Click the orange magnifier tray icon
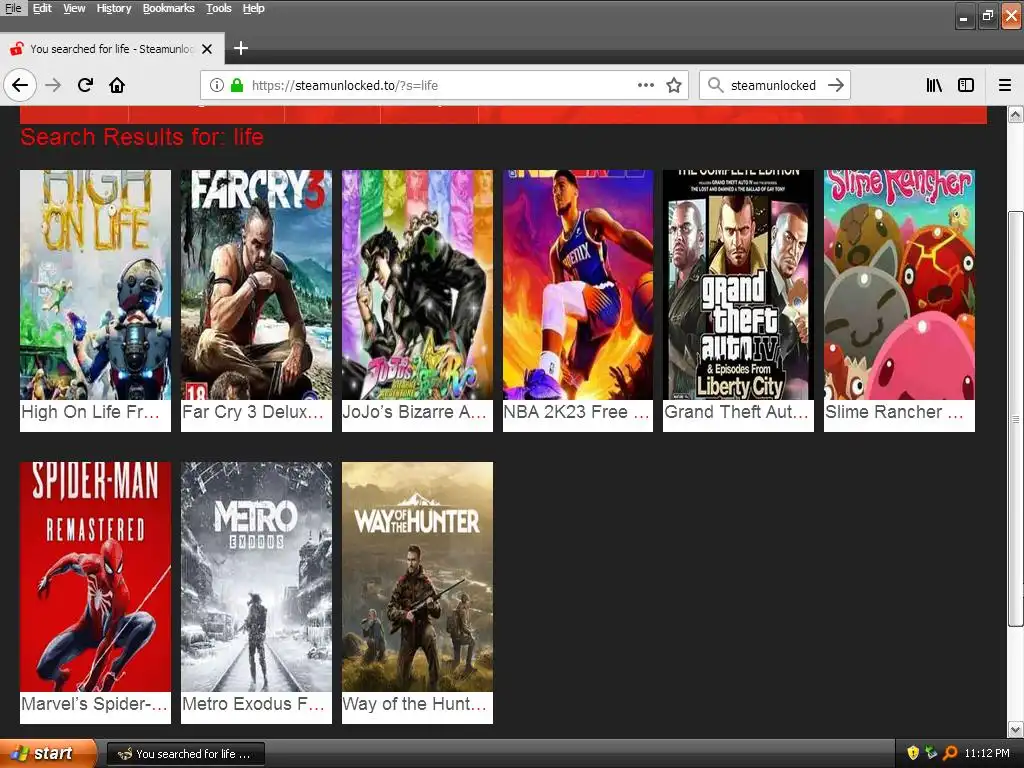Screen dimensions: 1024x768 [950, 753]
